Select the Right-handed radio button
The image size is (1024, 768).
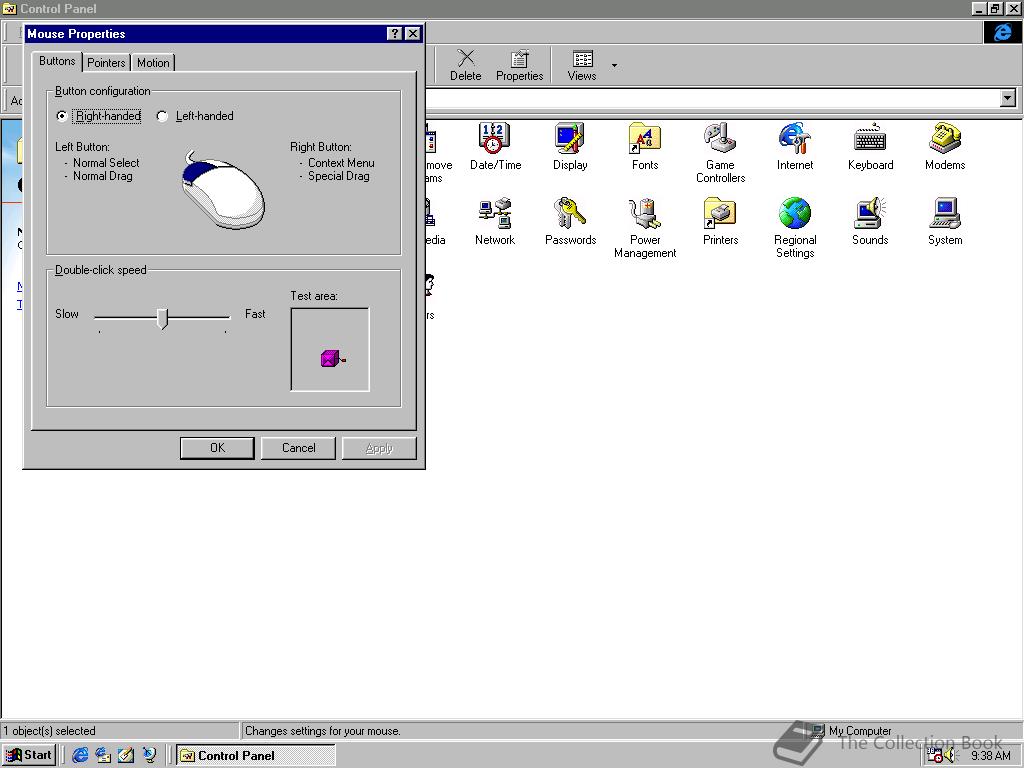63,116
